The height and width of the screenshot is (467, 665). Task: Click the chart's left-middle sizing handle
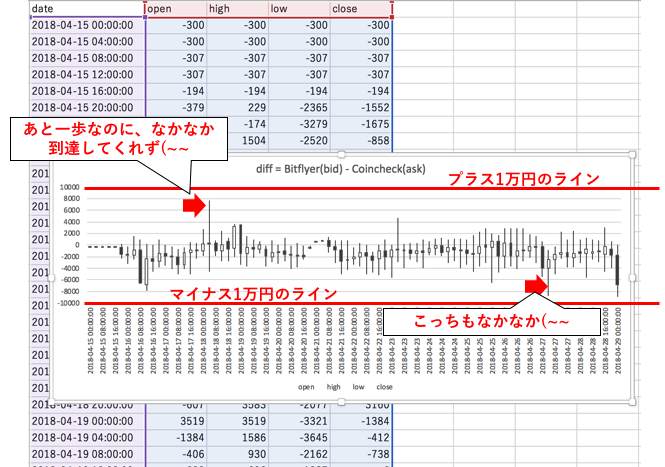51,278
